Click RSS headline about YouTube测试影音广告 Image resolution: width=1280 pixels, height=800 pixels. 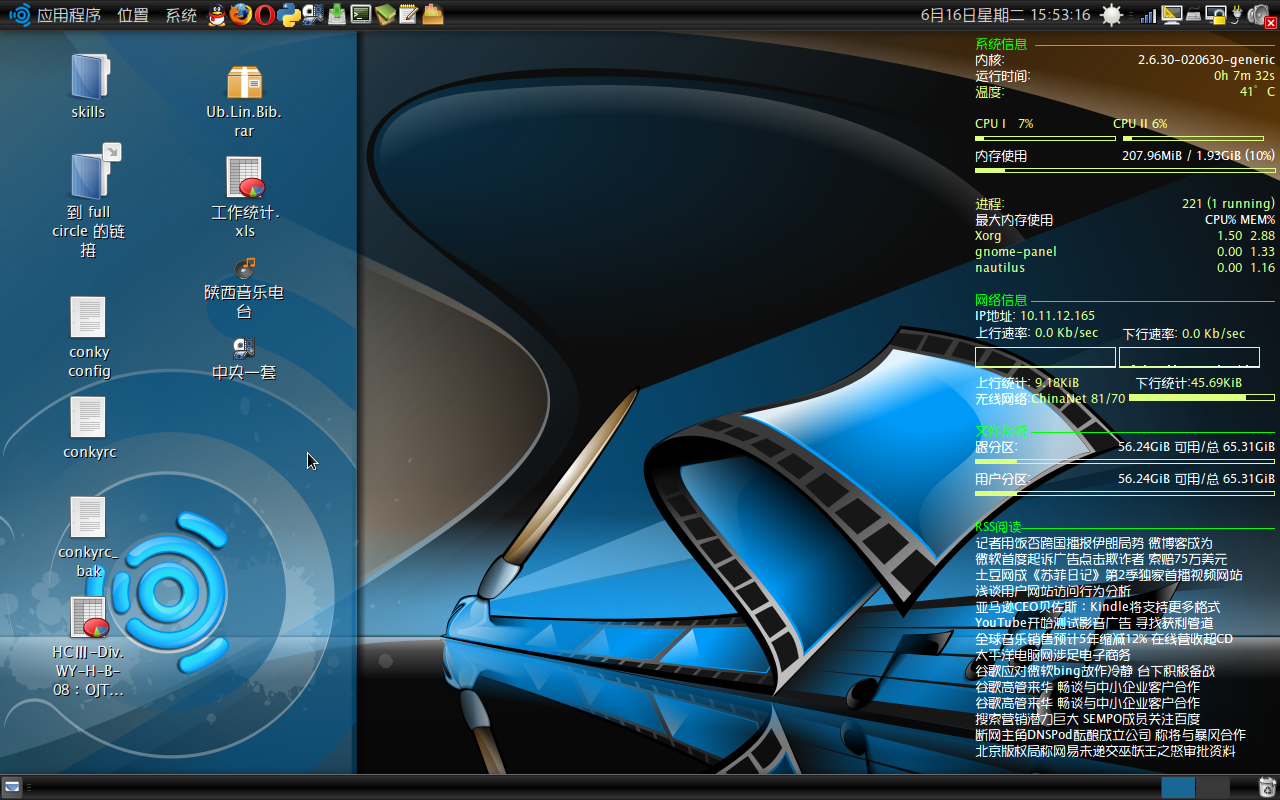(1095, 623)
